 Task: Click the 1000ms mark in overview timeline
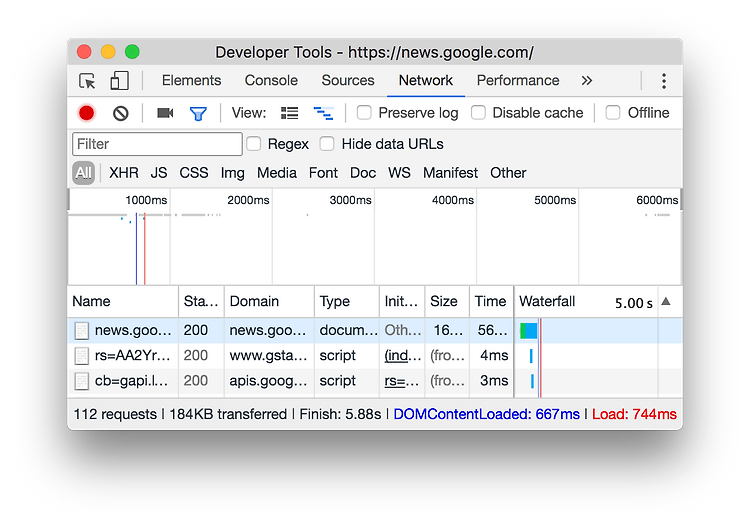pyautogui.click(x=146, y=200)
